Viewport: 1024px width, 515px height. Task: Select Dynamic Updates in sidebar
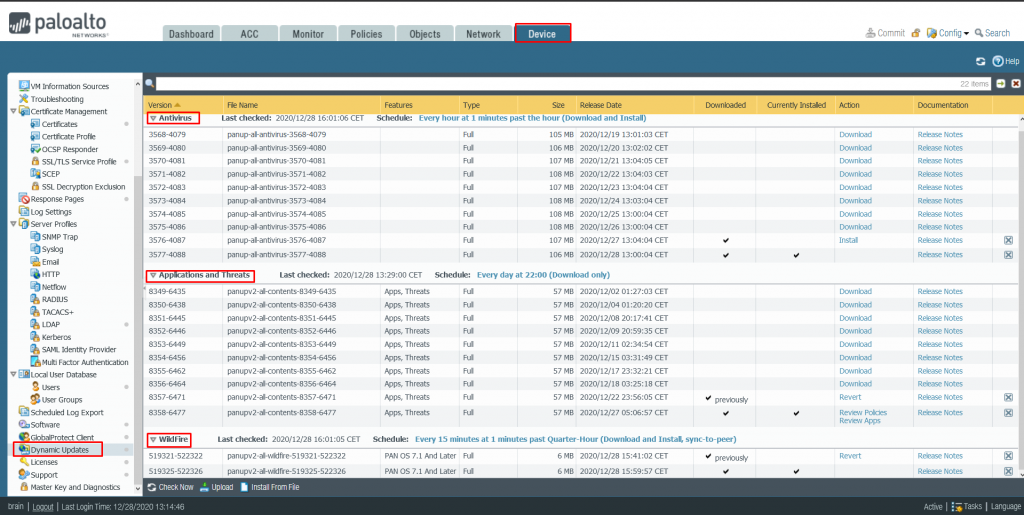tap(58, 450)
